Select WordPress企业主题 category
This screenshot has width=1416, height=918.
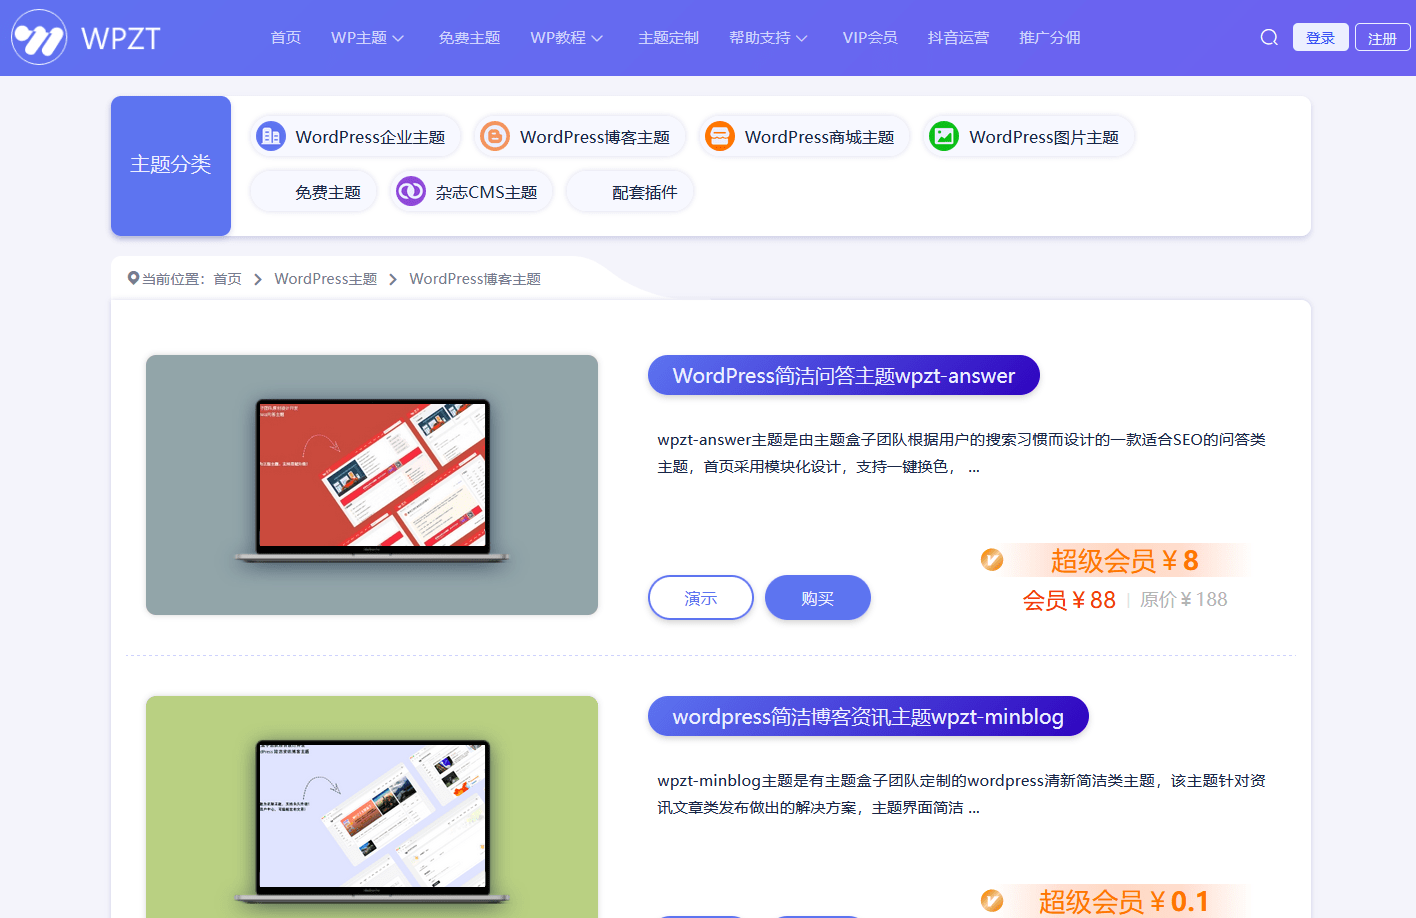[x=355, y=136]
